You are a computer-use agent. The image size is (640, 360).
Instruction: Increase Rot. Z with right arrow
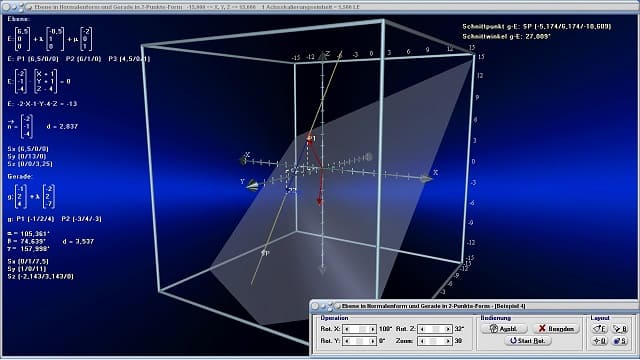pos(448,329)
